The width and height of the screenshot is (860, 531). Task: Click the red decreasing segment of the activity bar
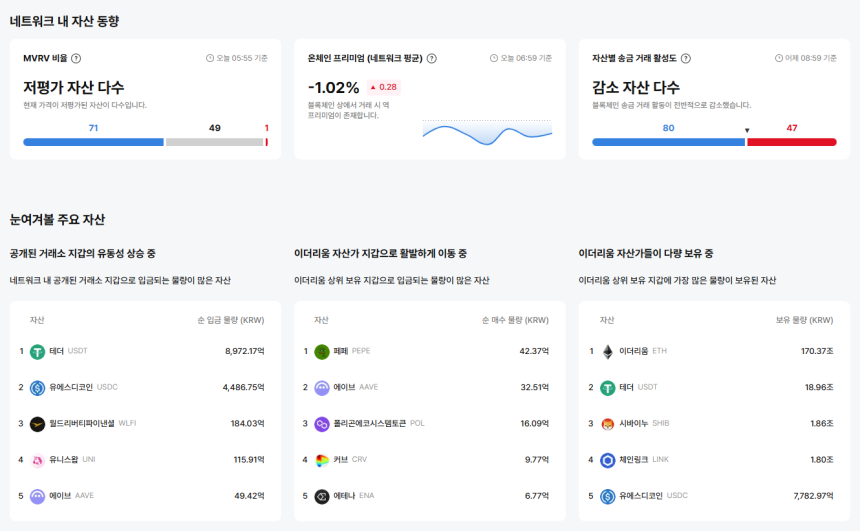[791, 142]
